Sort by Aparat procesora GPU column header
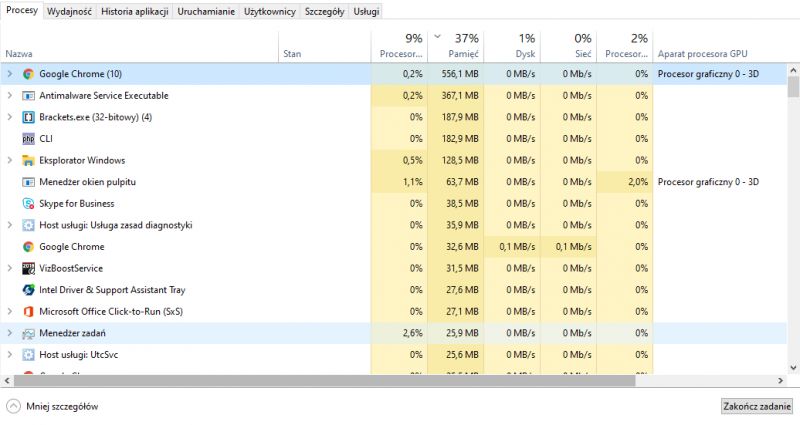 pyautogui.click(x=720, y=47)
